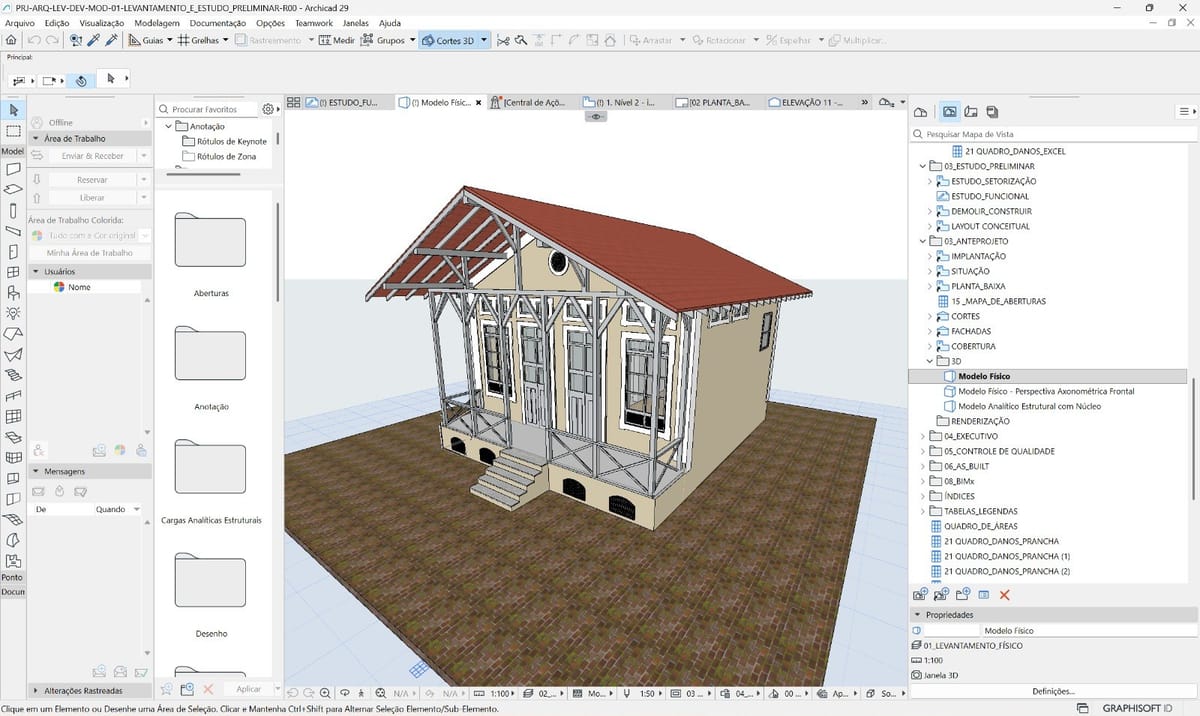Open the Arquivo menu
This screenshot has width=1200, height=716.
pos(20,22)
